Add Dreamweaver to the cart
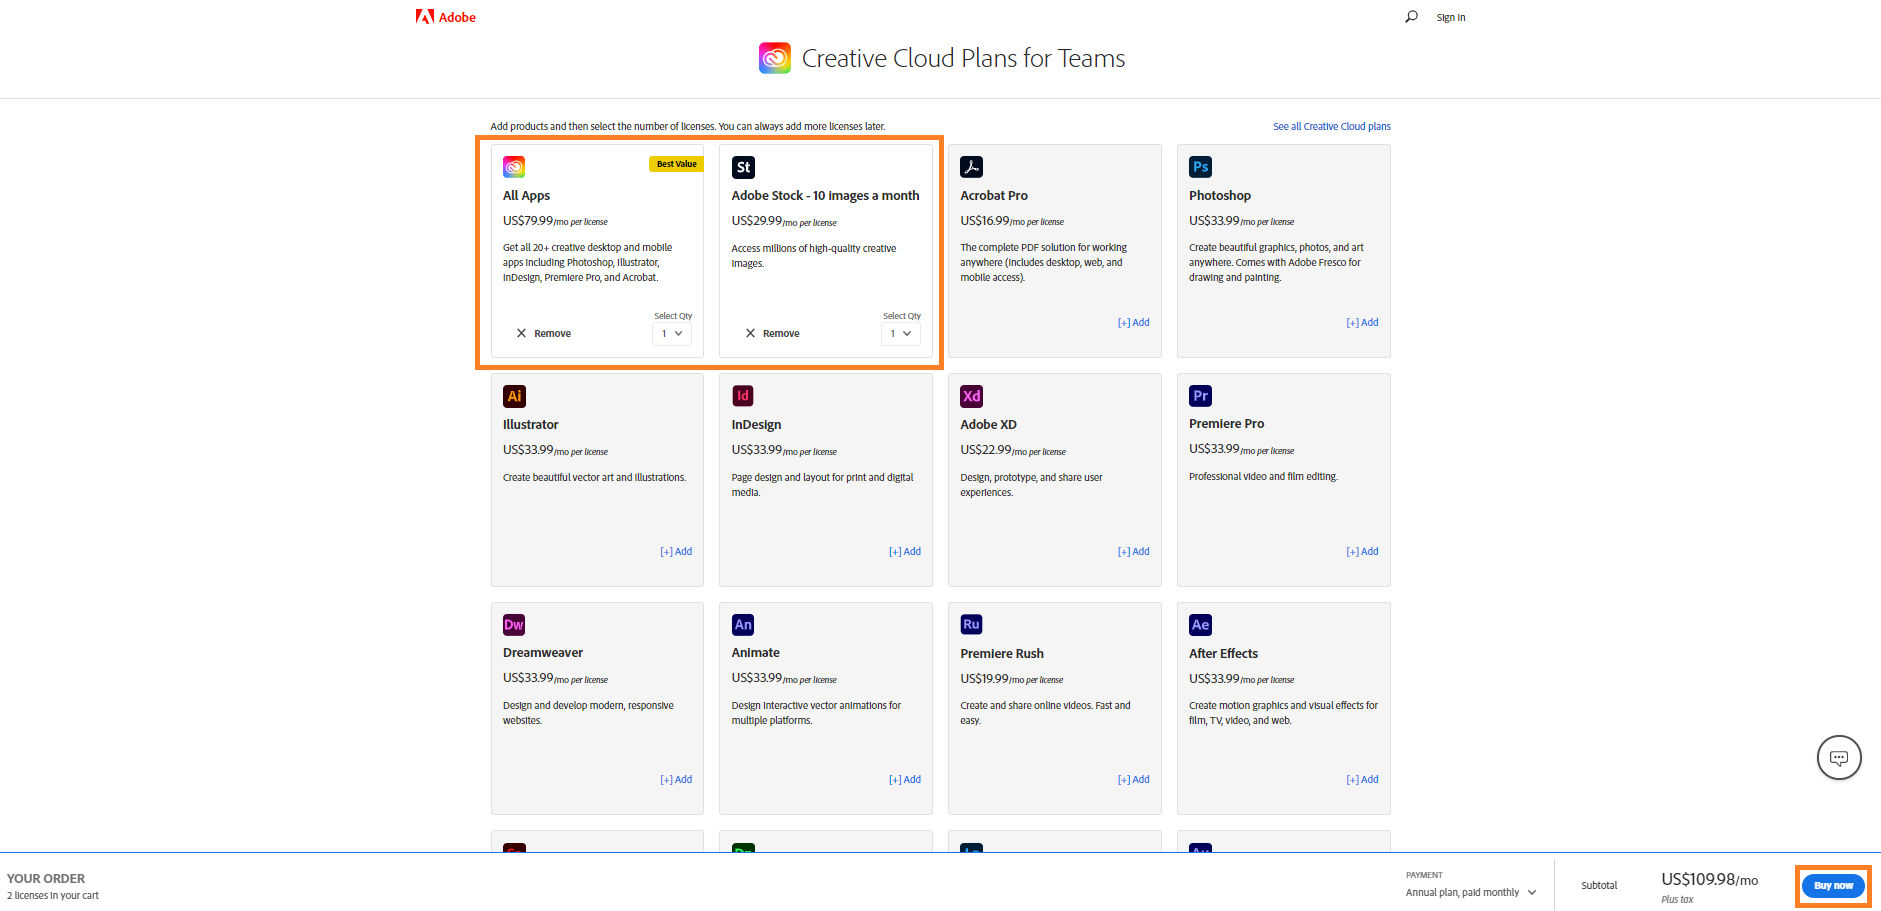The image size is (1881, 911). (676, 779)
